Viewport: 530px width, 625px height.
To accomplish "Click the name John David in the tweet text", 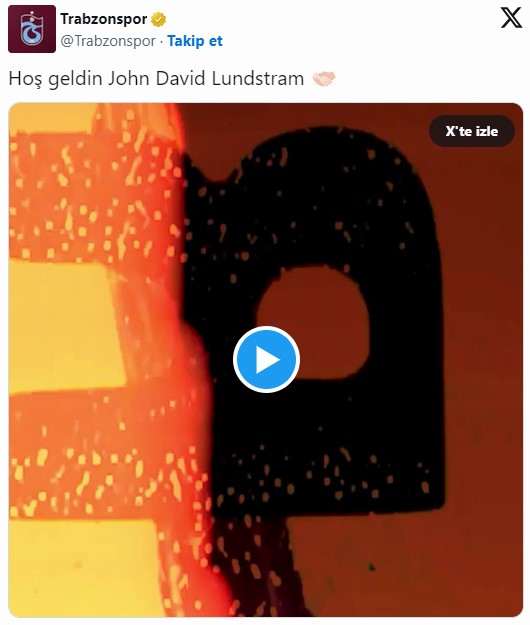I will [x=157, y=79].
